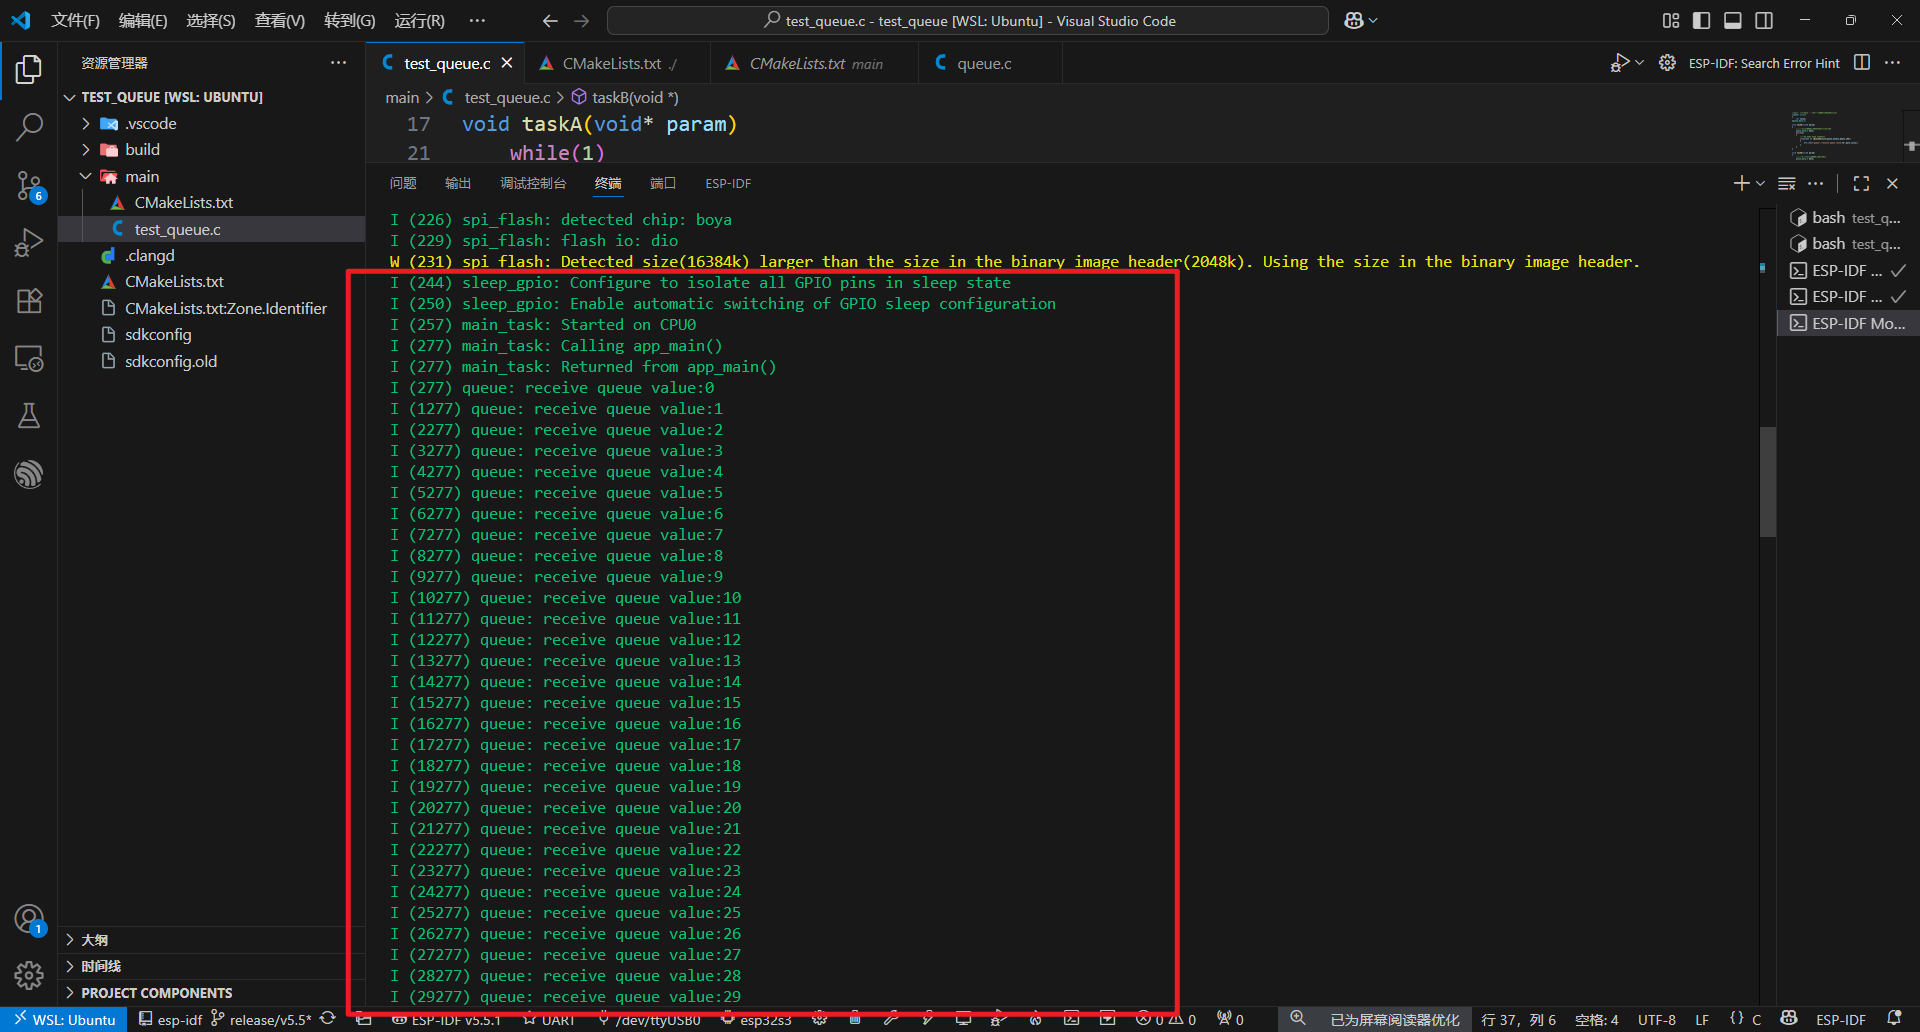Image resolution: width=1920 pixels, height=1032 pixels.
Task: Open the Extensions view
Action: [29, 300]
